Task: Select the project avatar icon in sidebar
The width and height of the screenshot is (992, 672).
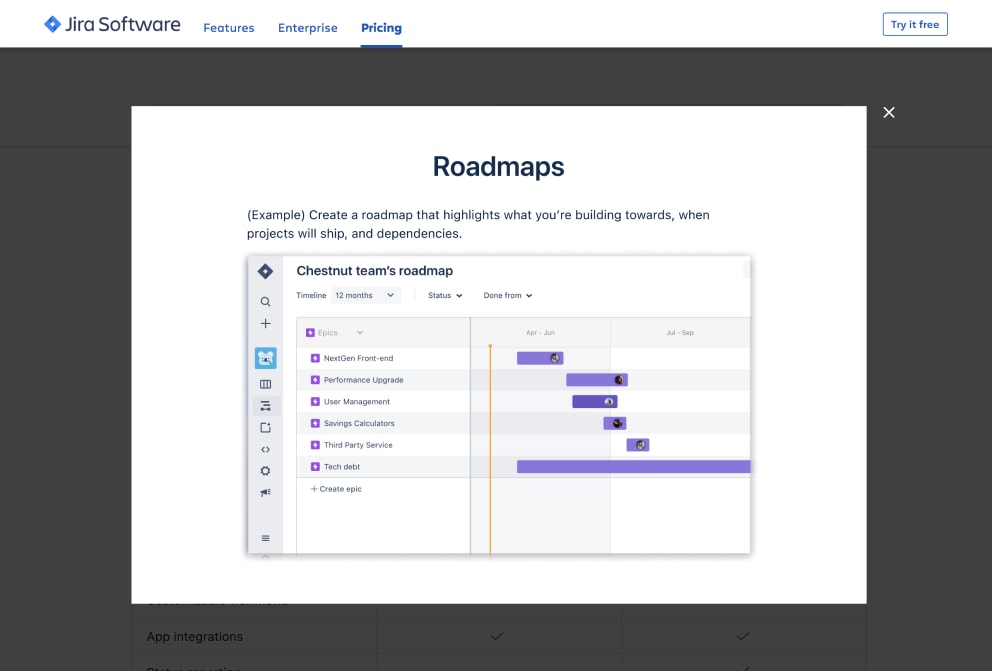Action: coord(265,358)
